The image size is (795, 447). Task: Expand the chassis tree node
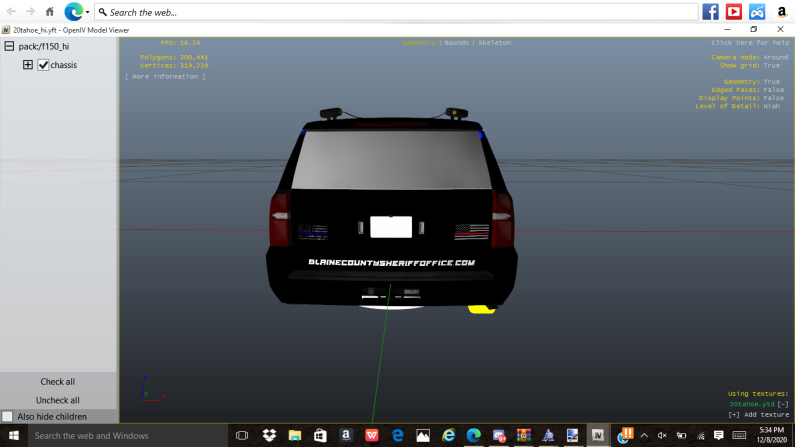(x=28, y=65)
